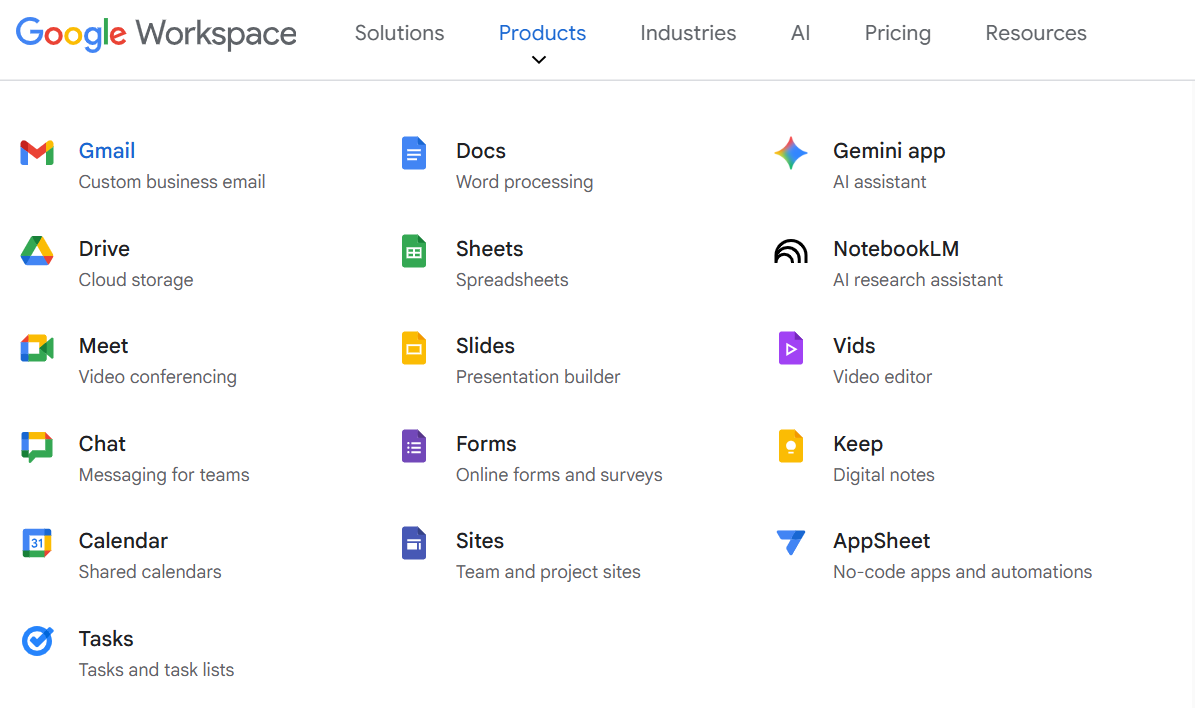Screen dimensions: 1195x708
Task: Click the green Sheets icon
Action: click(x=414, y=251)
